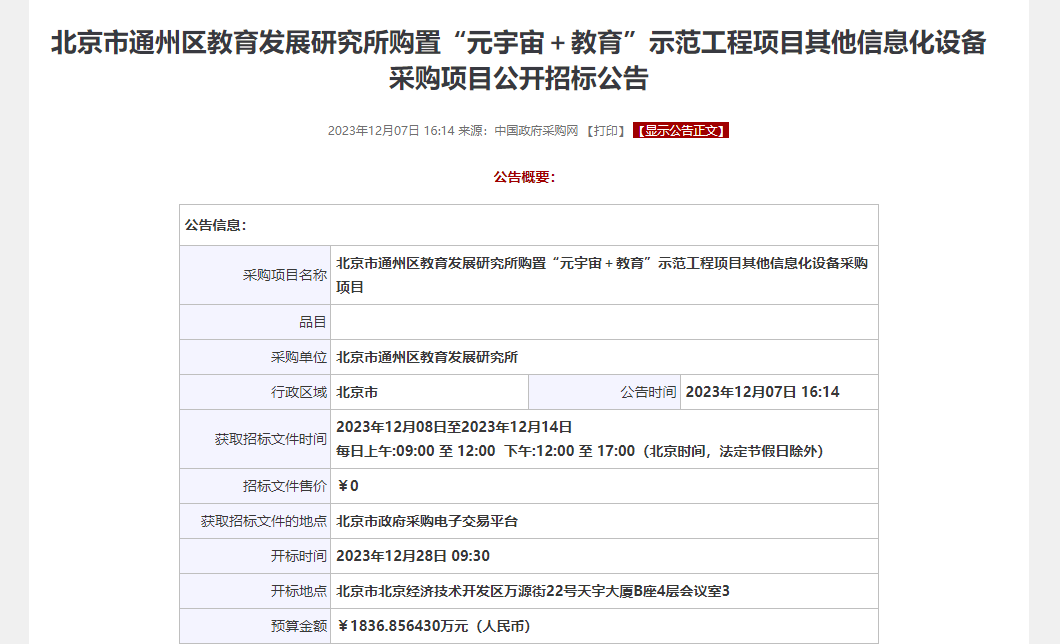Viewport: 1060px width, 644px height.
Task: Click the 开标地点 label cell
Action: [x=256, y=592]
